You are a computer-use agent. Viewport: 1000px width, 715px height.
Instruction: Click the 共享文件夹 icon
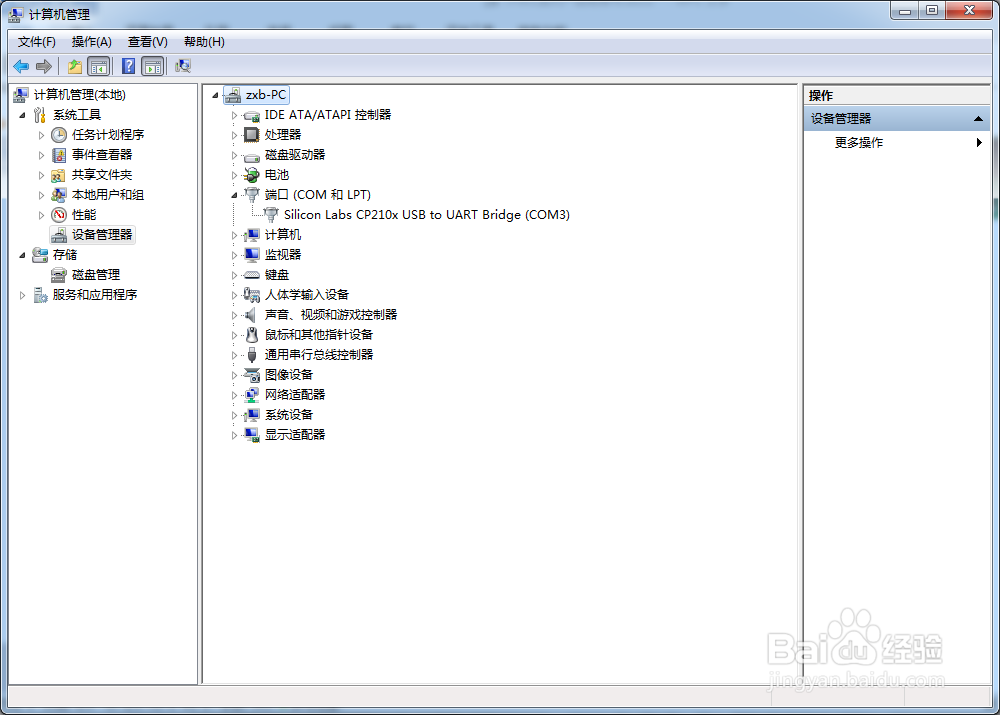pos(59,175)
